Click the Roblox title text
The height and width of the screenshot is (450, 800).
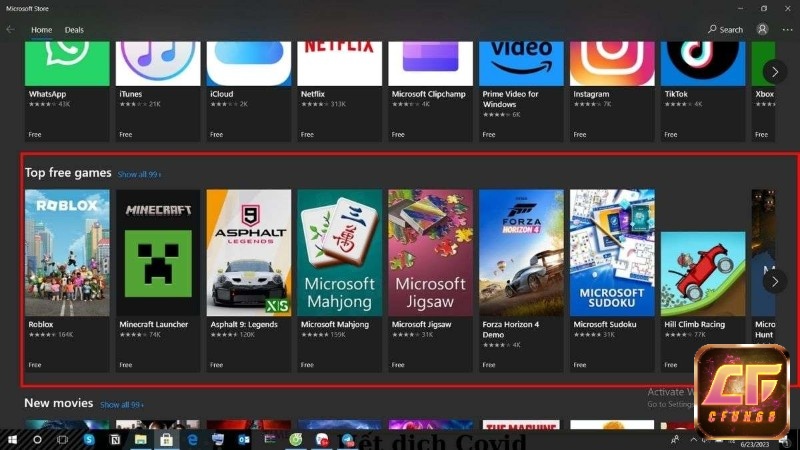click(41, 324)
